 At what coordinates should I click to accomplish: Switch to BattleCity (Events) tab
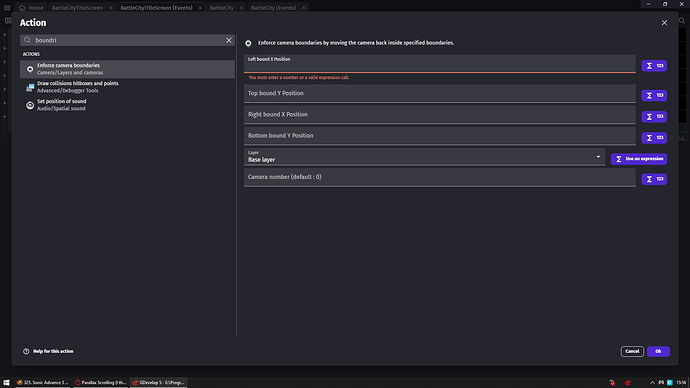pyautogui.click(x=273, y=7)
